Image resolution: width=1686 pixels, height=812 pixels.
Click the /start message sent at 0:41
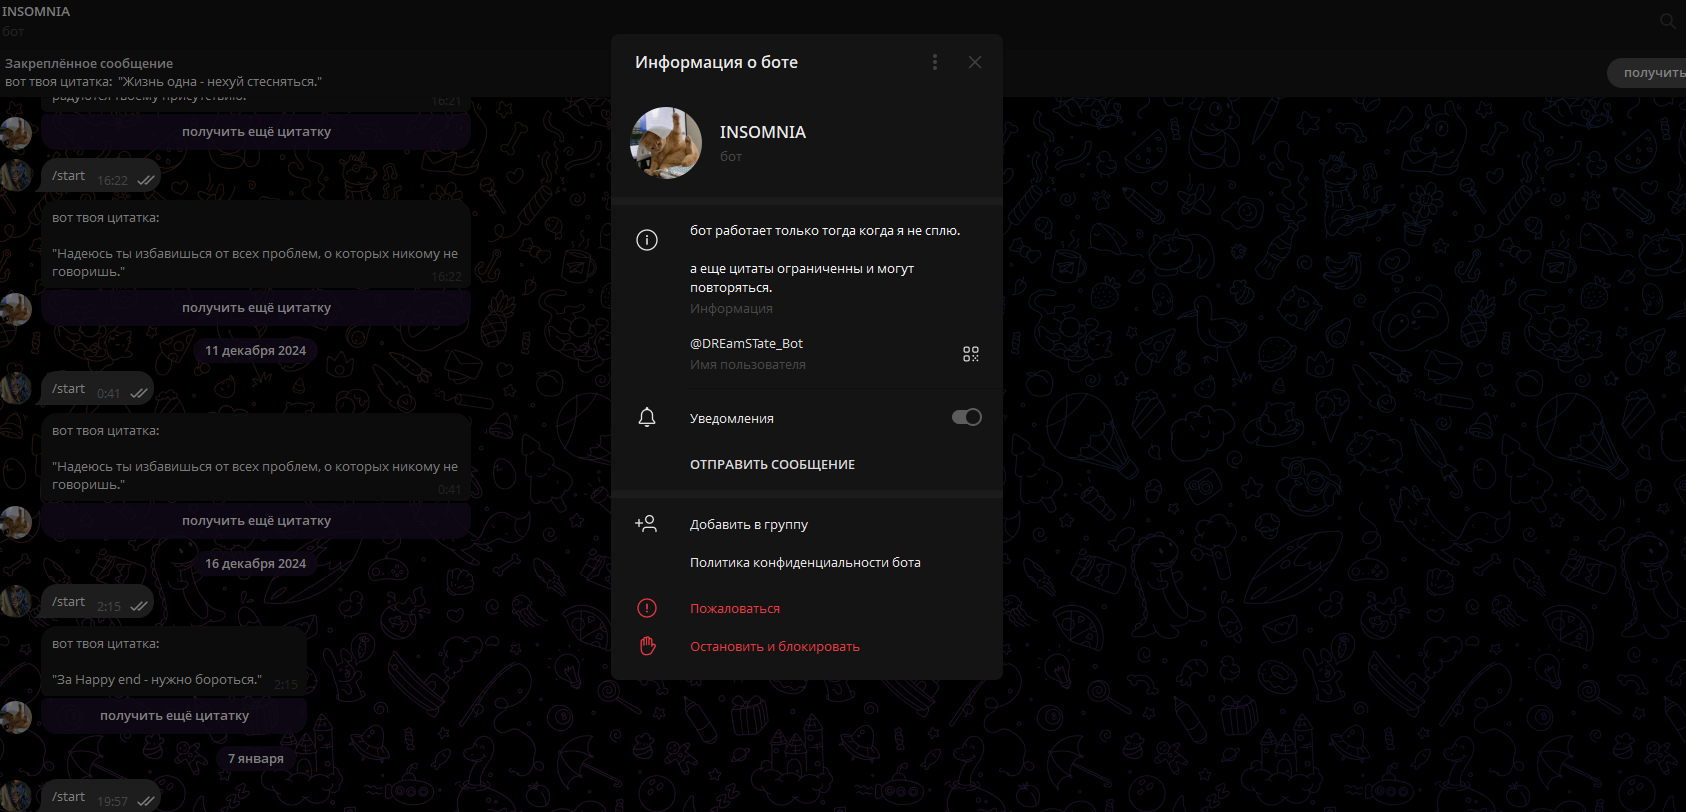point(98,389)
